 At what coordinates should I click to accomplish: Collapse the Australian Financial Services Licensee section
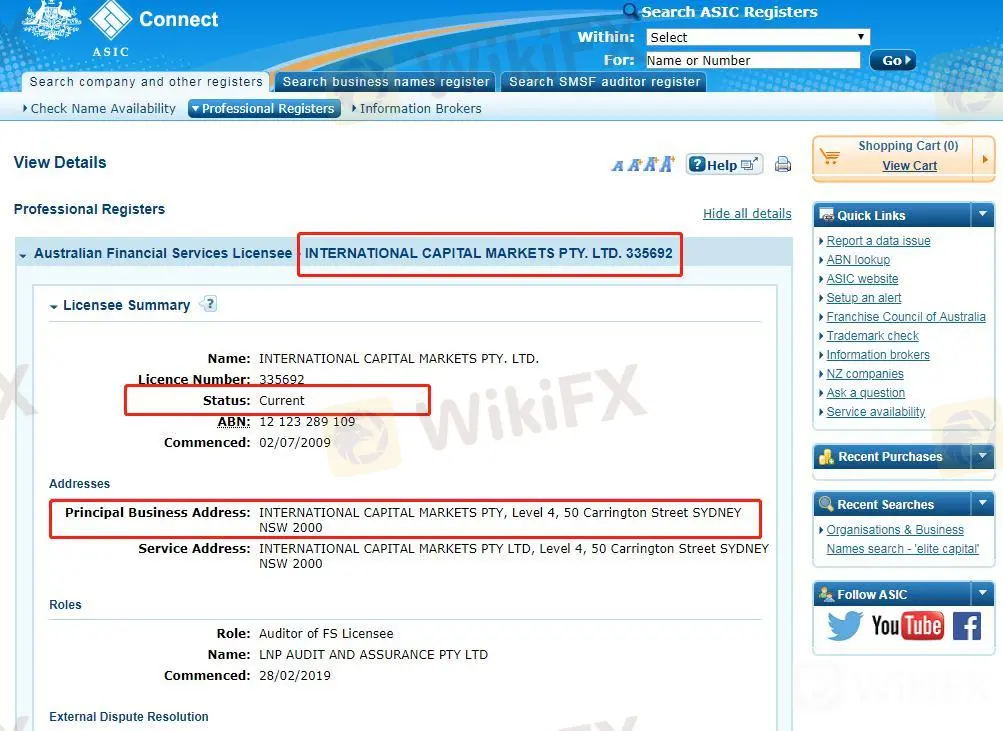23,255
